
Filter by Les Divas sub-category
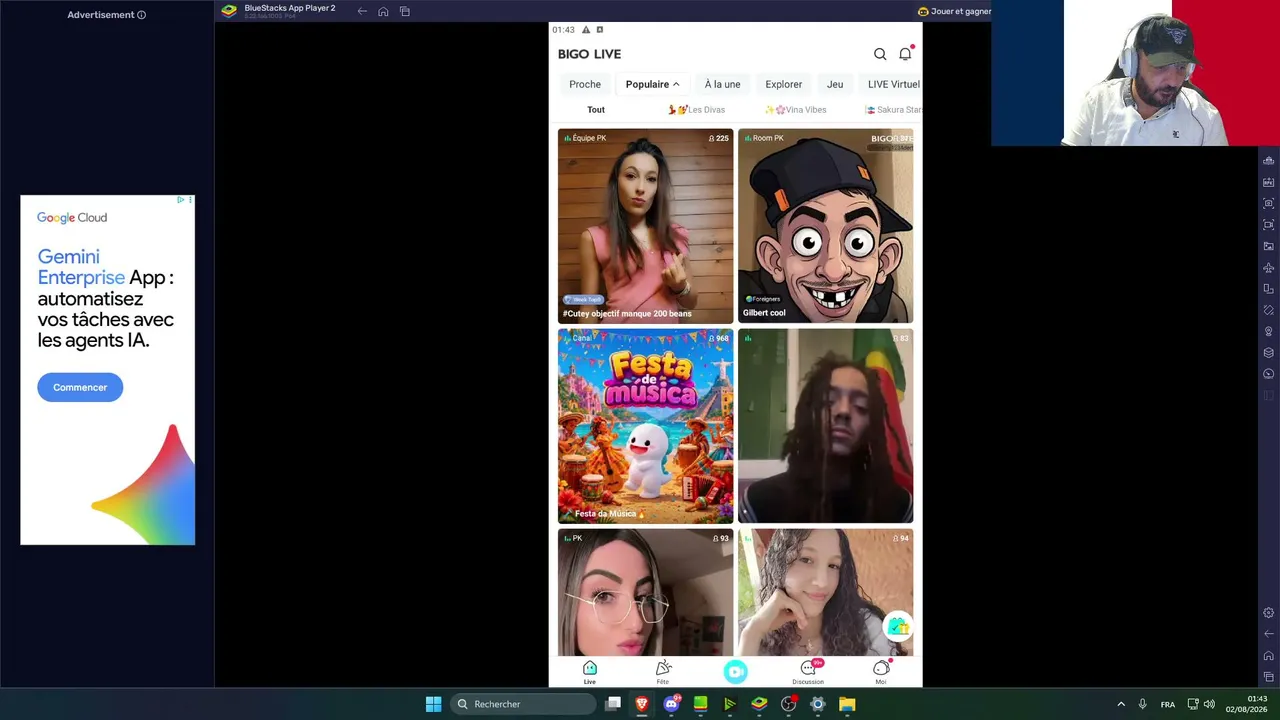click(697, 110)
